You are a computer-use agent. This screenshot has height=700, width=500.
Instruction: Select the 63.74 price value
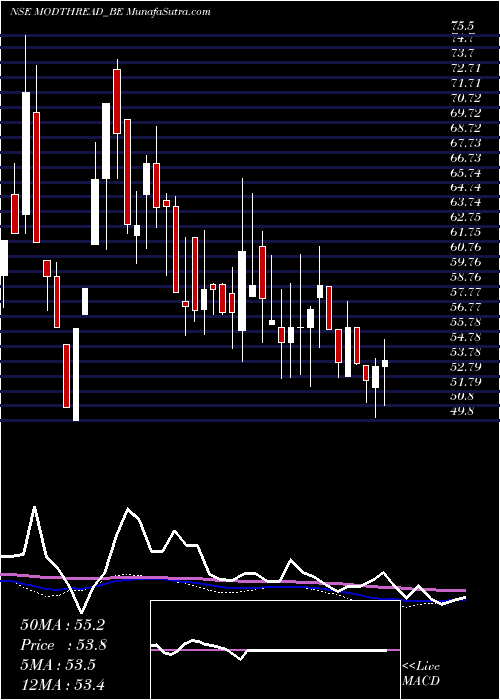pyautogui.click(x=465, y=202)
